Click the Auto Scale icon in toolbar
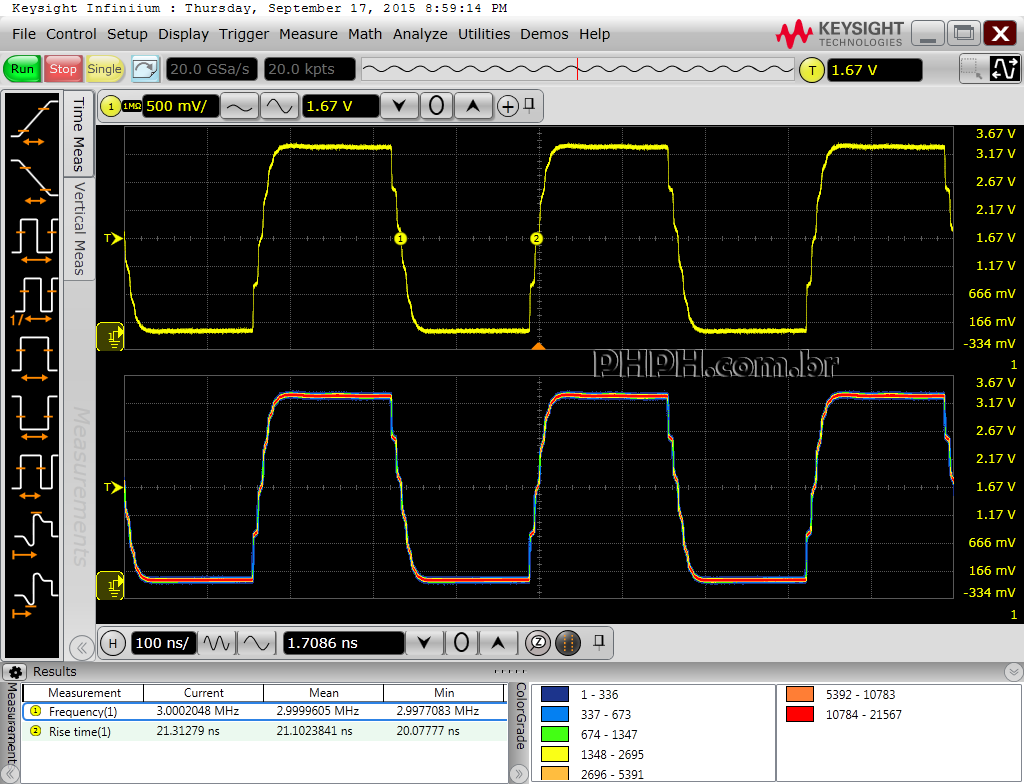The height and width of the screenshot is (784, 1024). (1003, 69)
